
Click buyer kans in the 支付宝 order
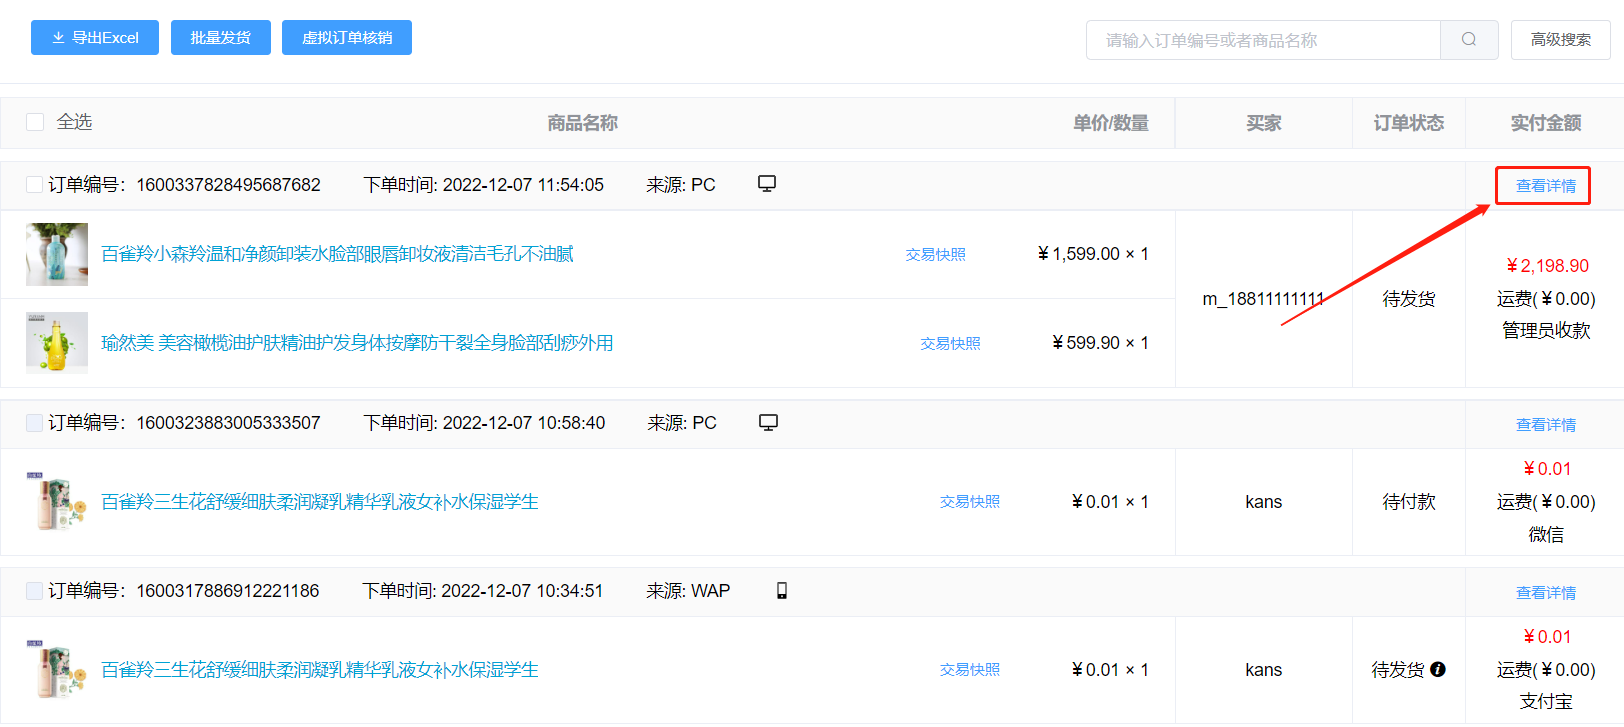1263,670
